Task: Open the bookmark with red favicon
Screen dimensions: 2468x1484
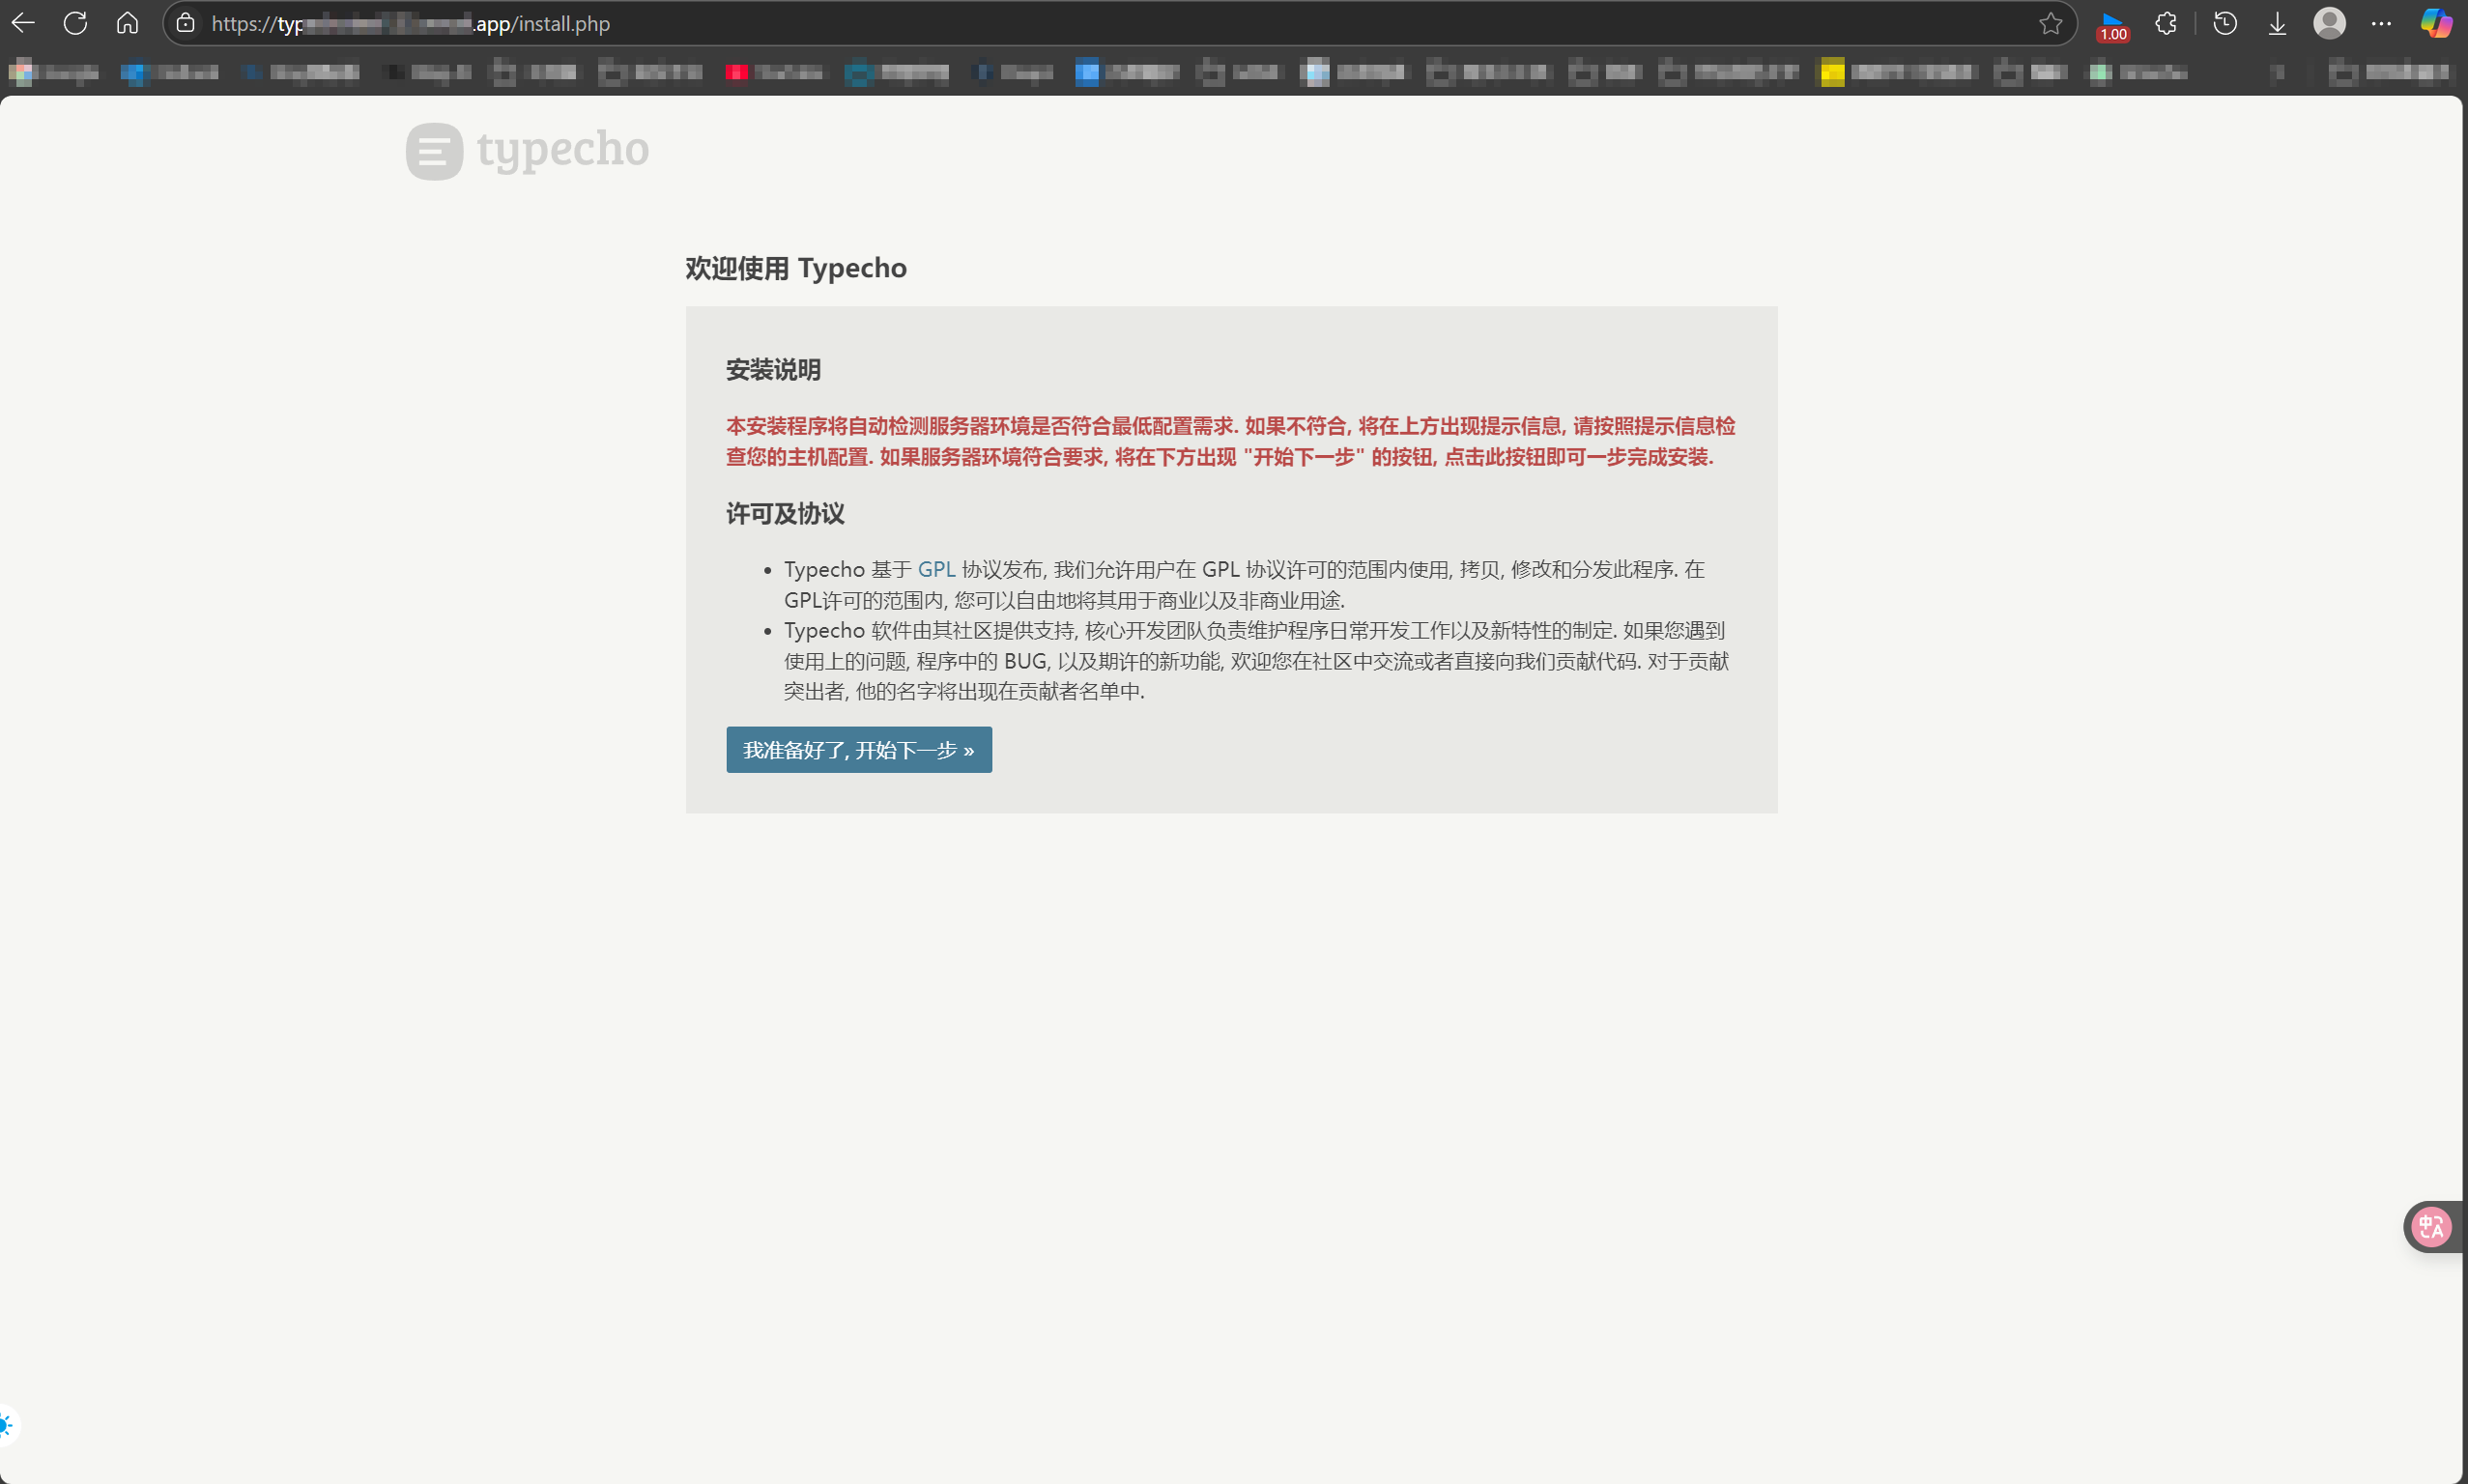Action: (775, 72)
